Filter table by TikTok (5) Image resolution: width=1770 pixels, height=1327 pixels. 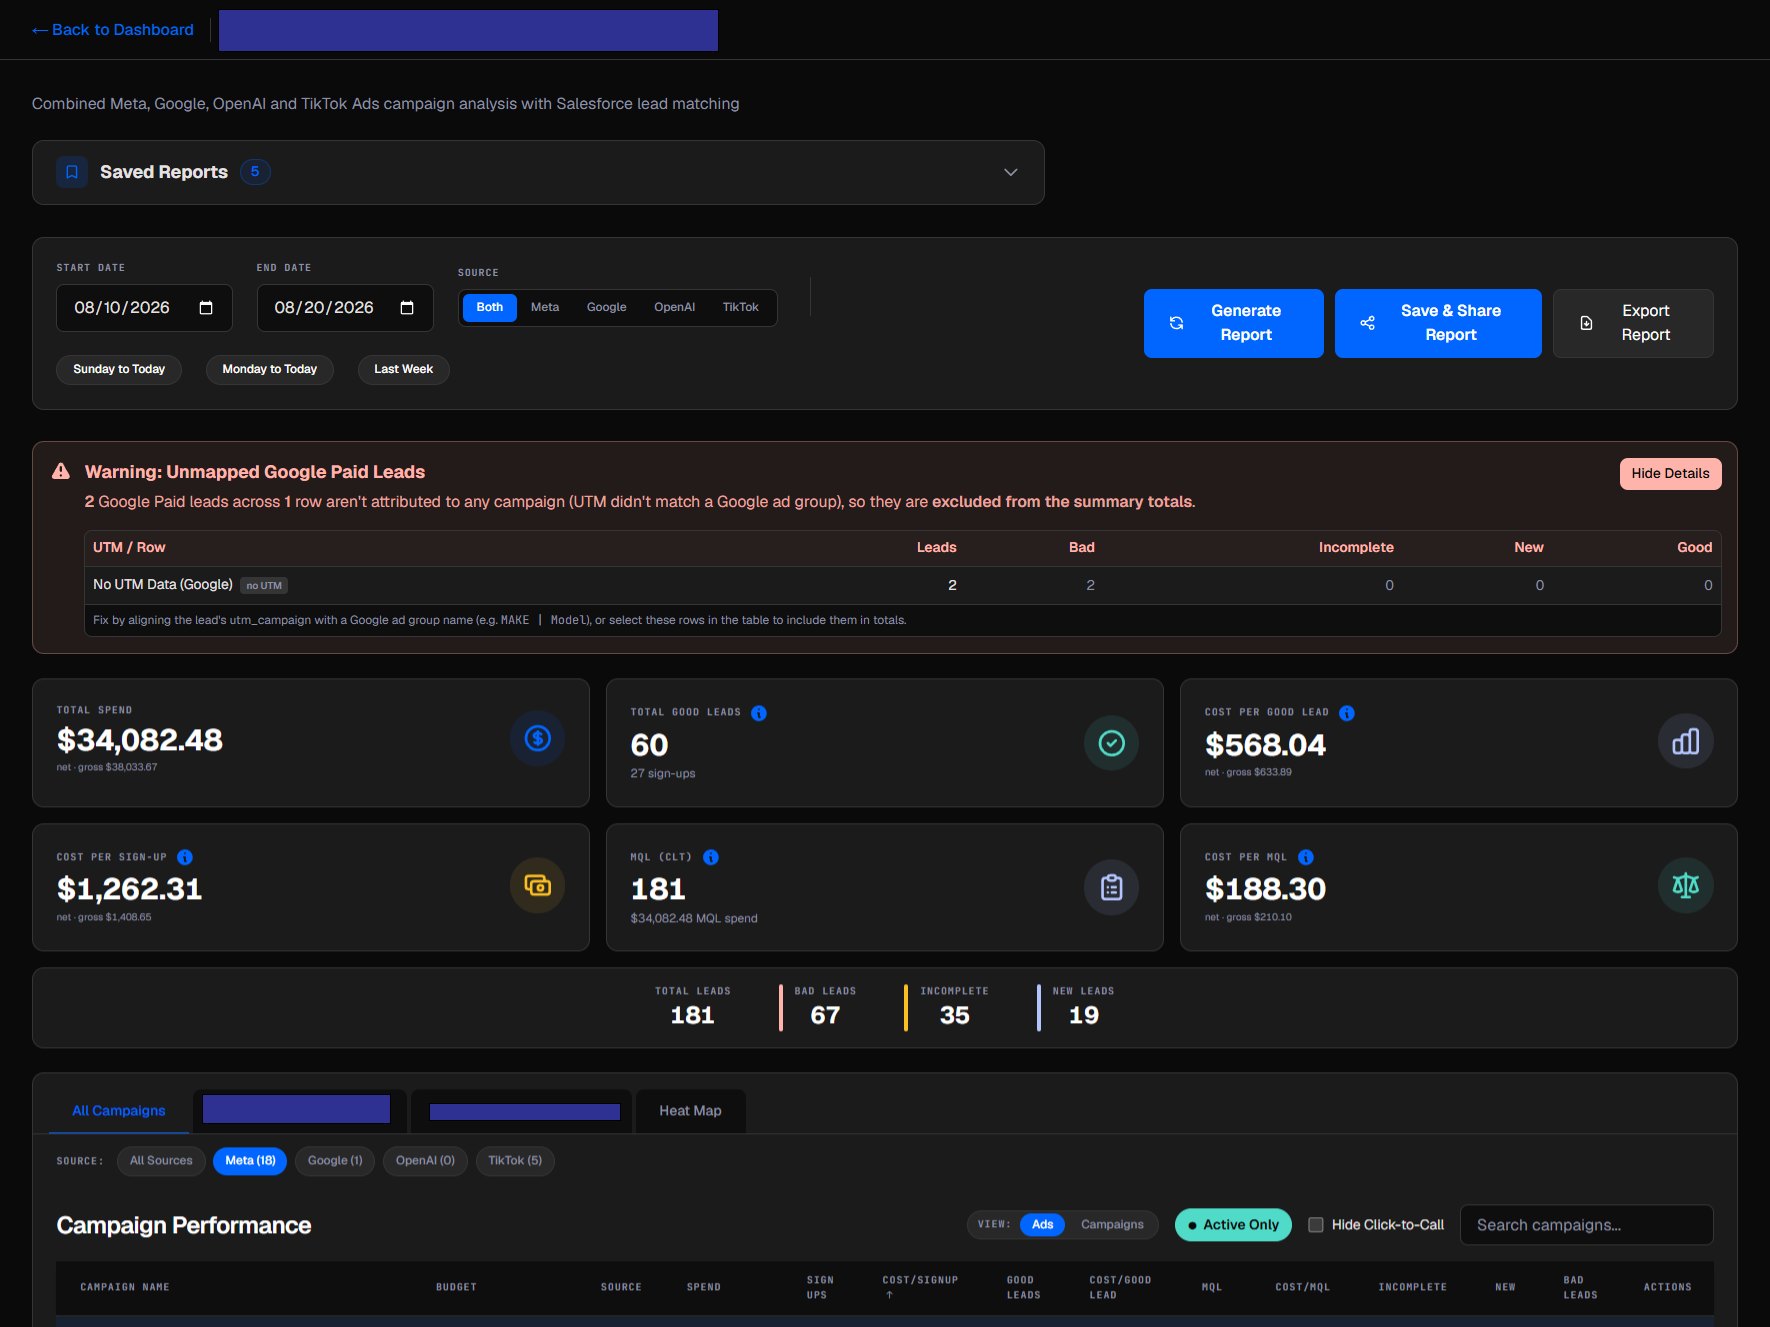(x=515, y=1161)
